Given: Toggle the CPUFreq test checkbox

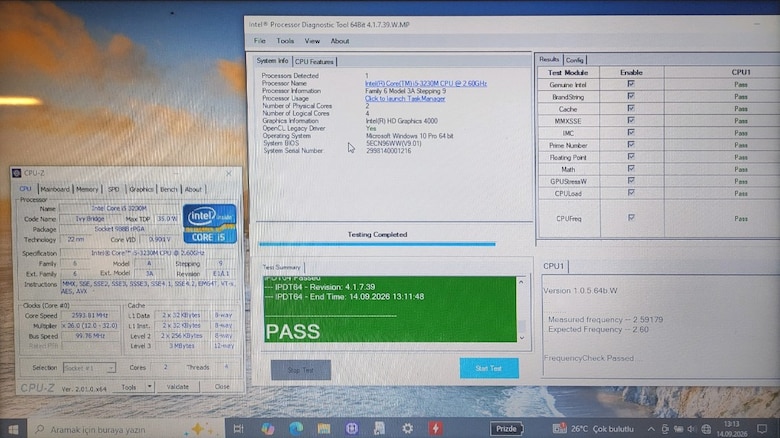Looking at the screenshot, I should tap(631, 218).
